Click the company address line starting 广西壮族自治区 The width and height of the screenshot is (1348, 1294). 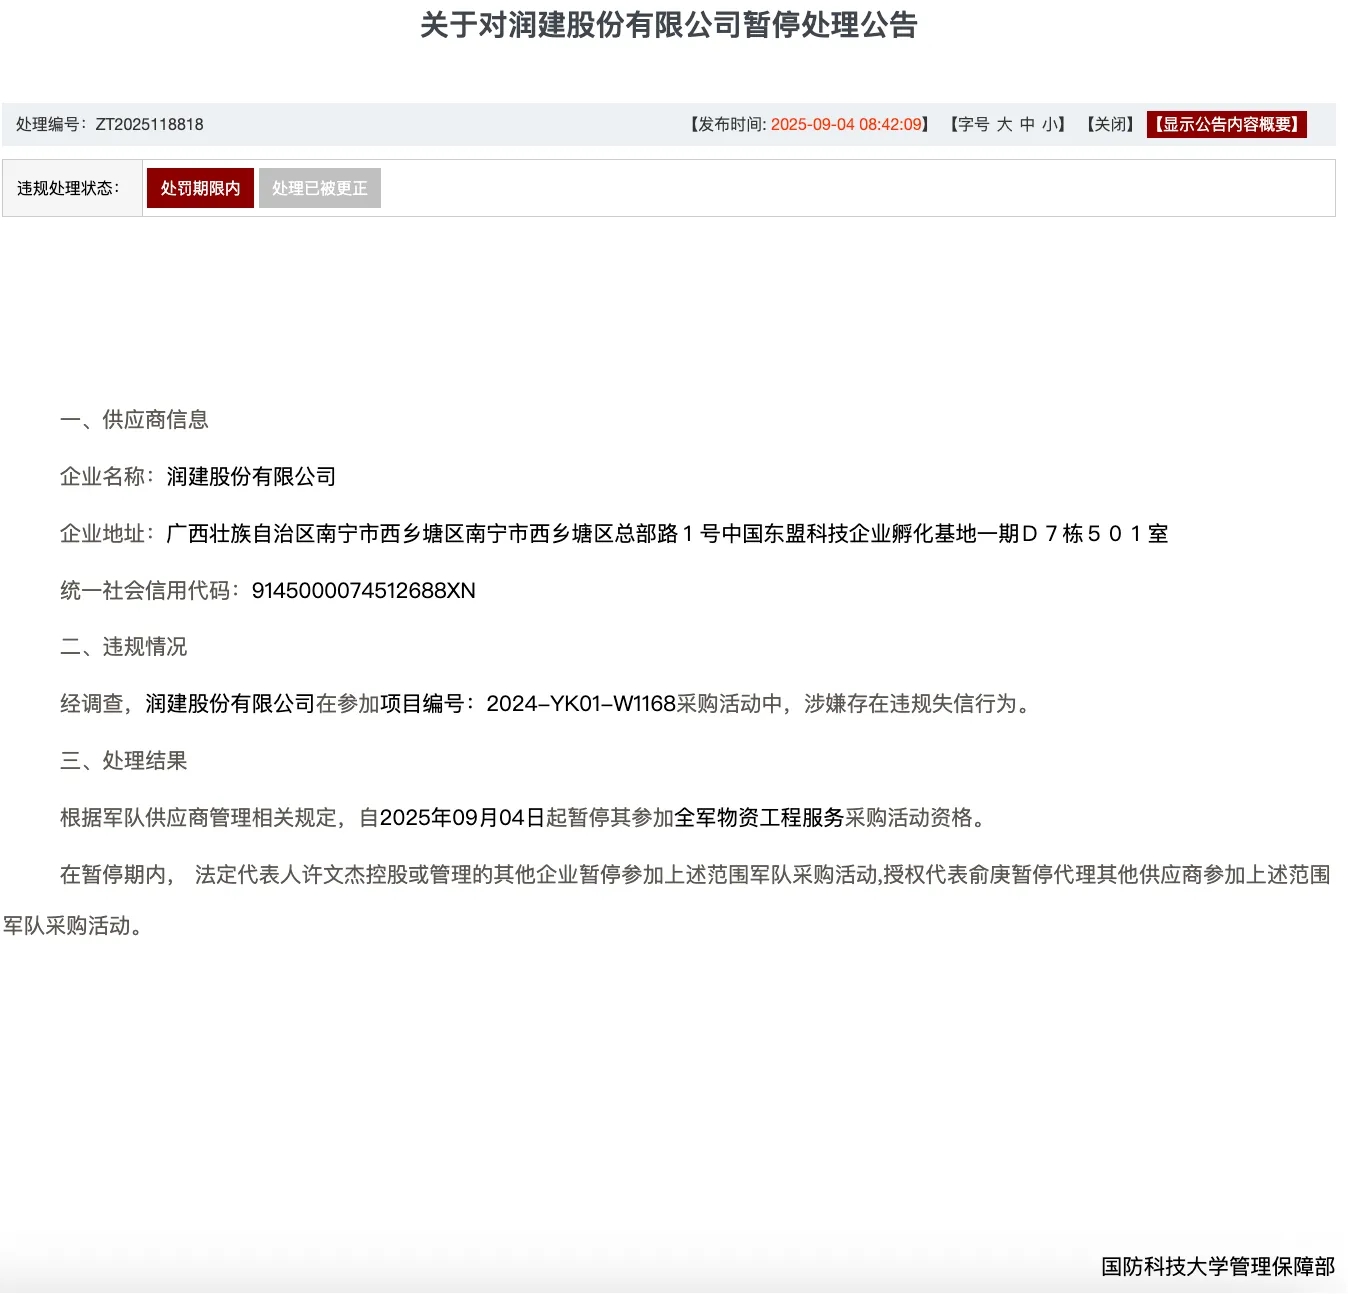click(x=667, y=534)
